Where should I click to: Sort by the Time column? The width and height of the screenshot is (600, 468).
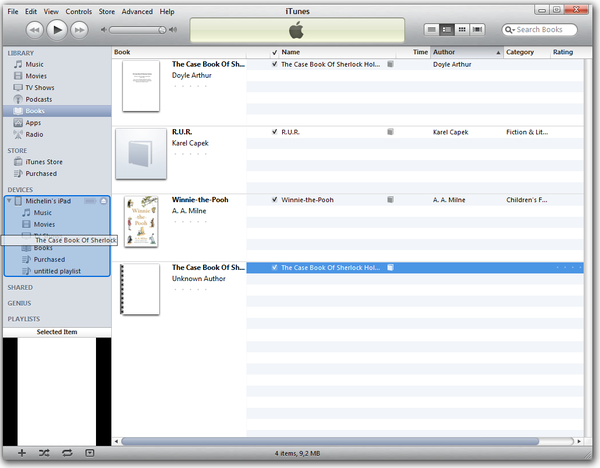click(420, 52)
